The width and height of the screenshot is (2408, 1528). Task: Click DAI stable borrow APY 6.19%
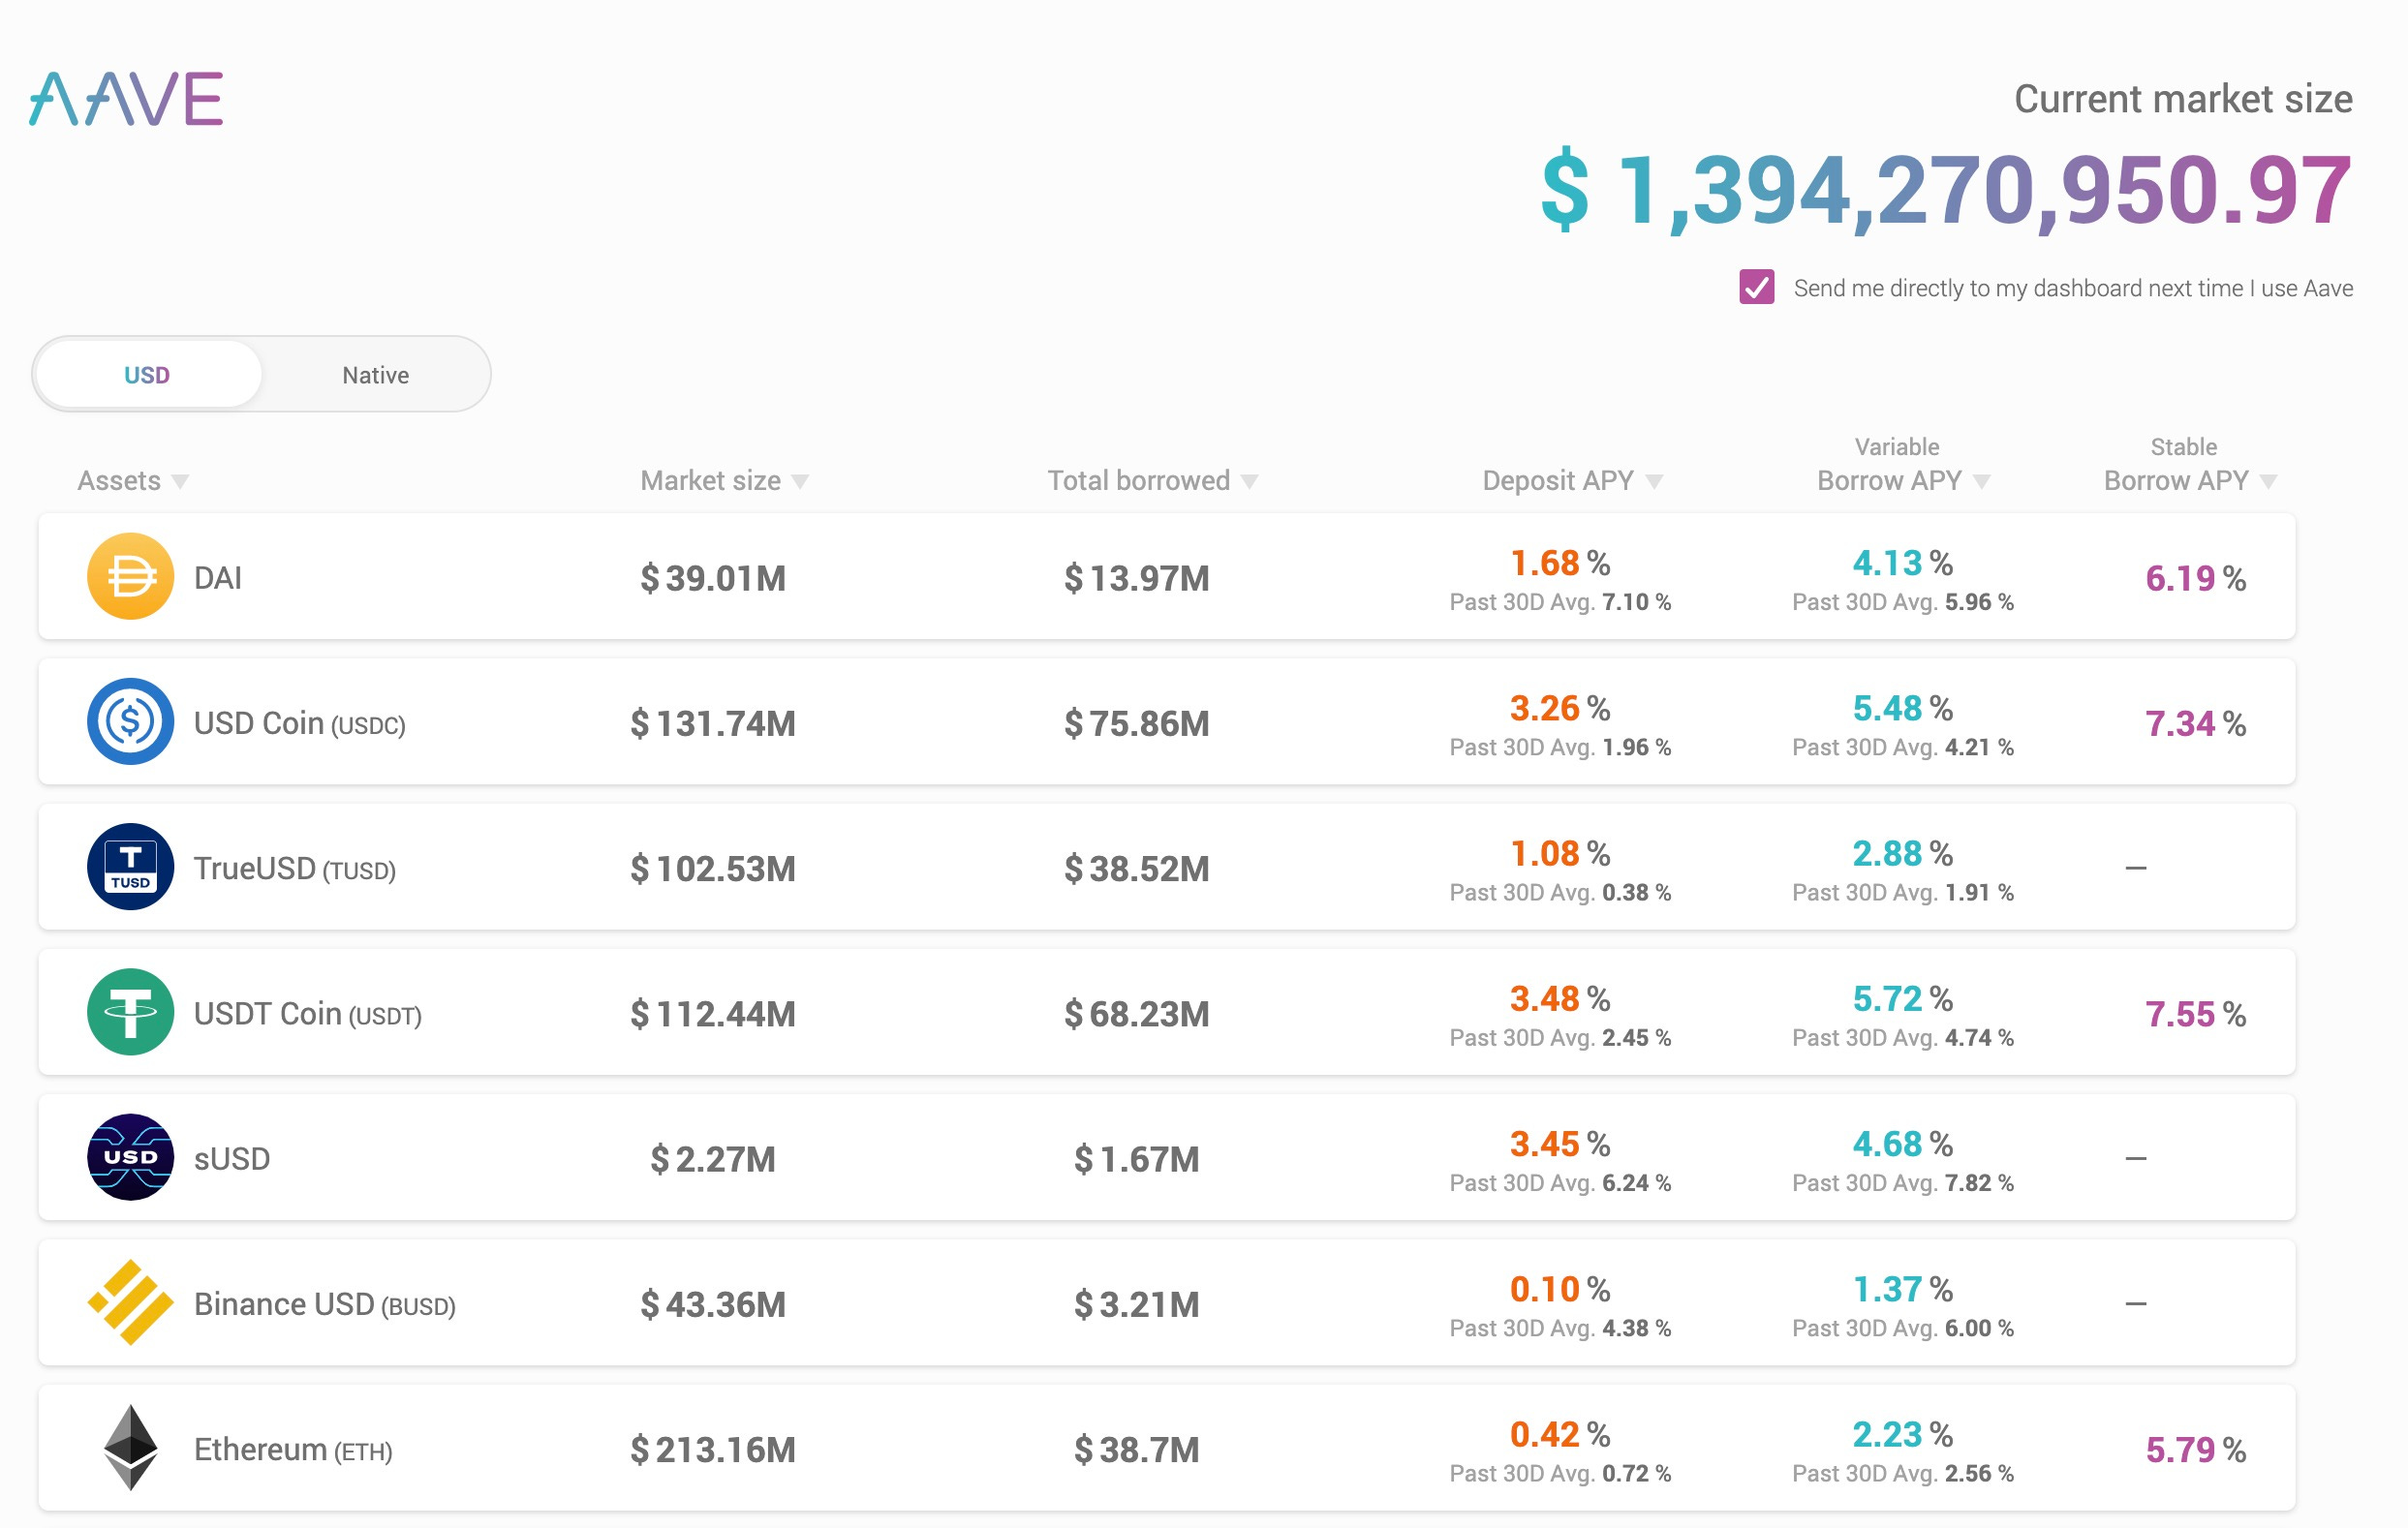[x=2196, y=578]
